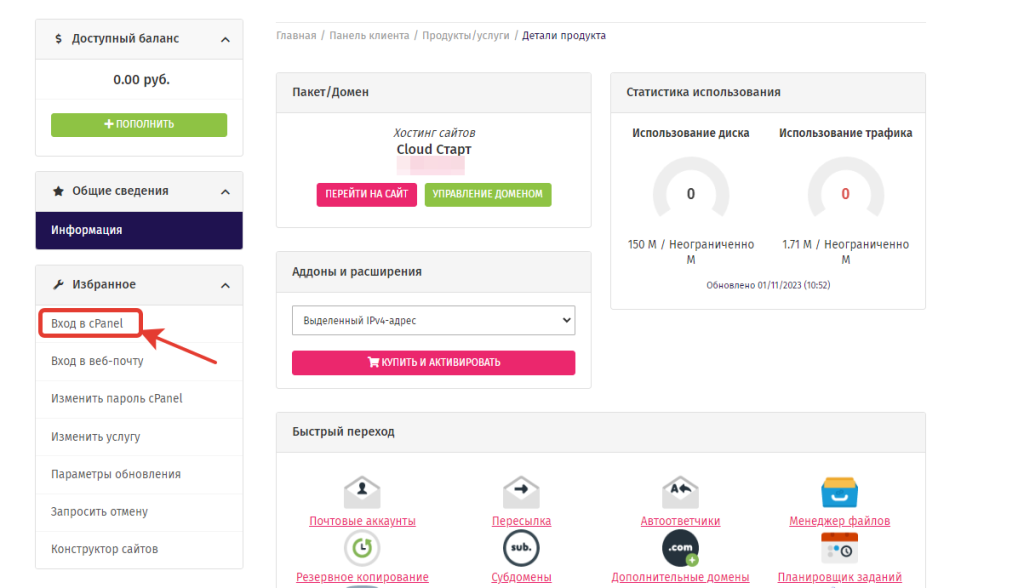
Task: Click the Резервное копирование backup icon
Action: coord(362,548)
